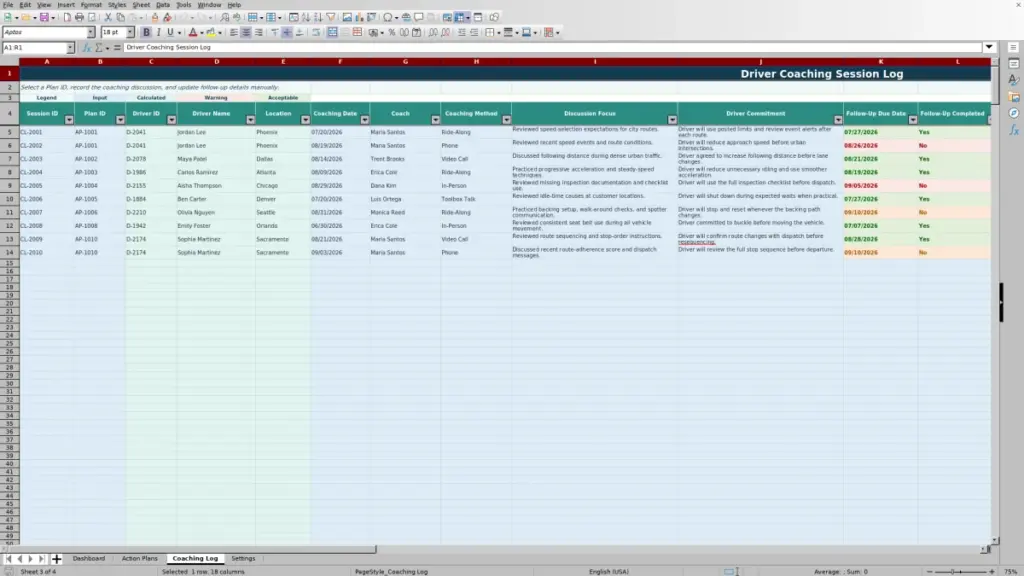Zoom in with plus button

(x=991, y=571)
